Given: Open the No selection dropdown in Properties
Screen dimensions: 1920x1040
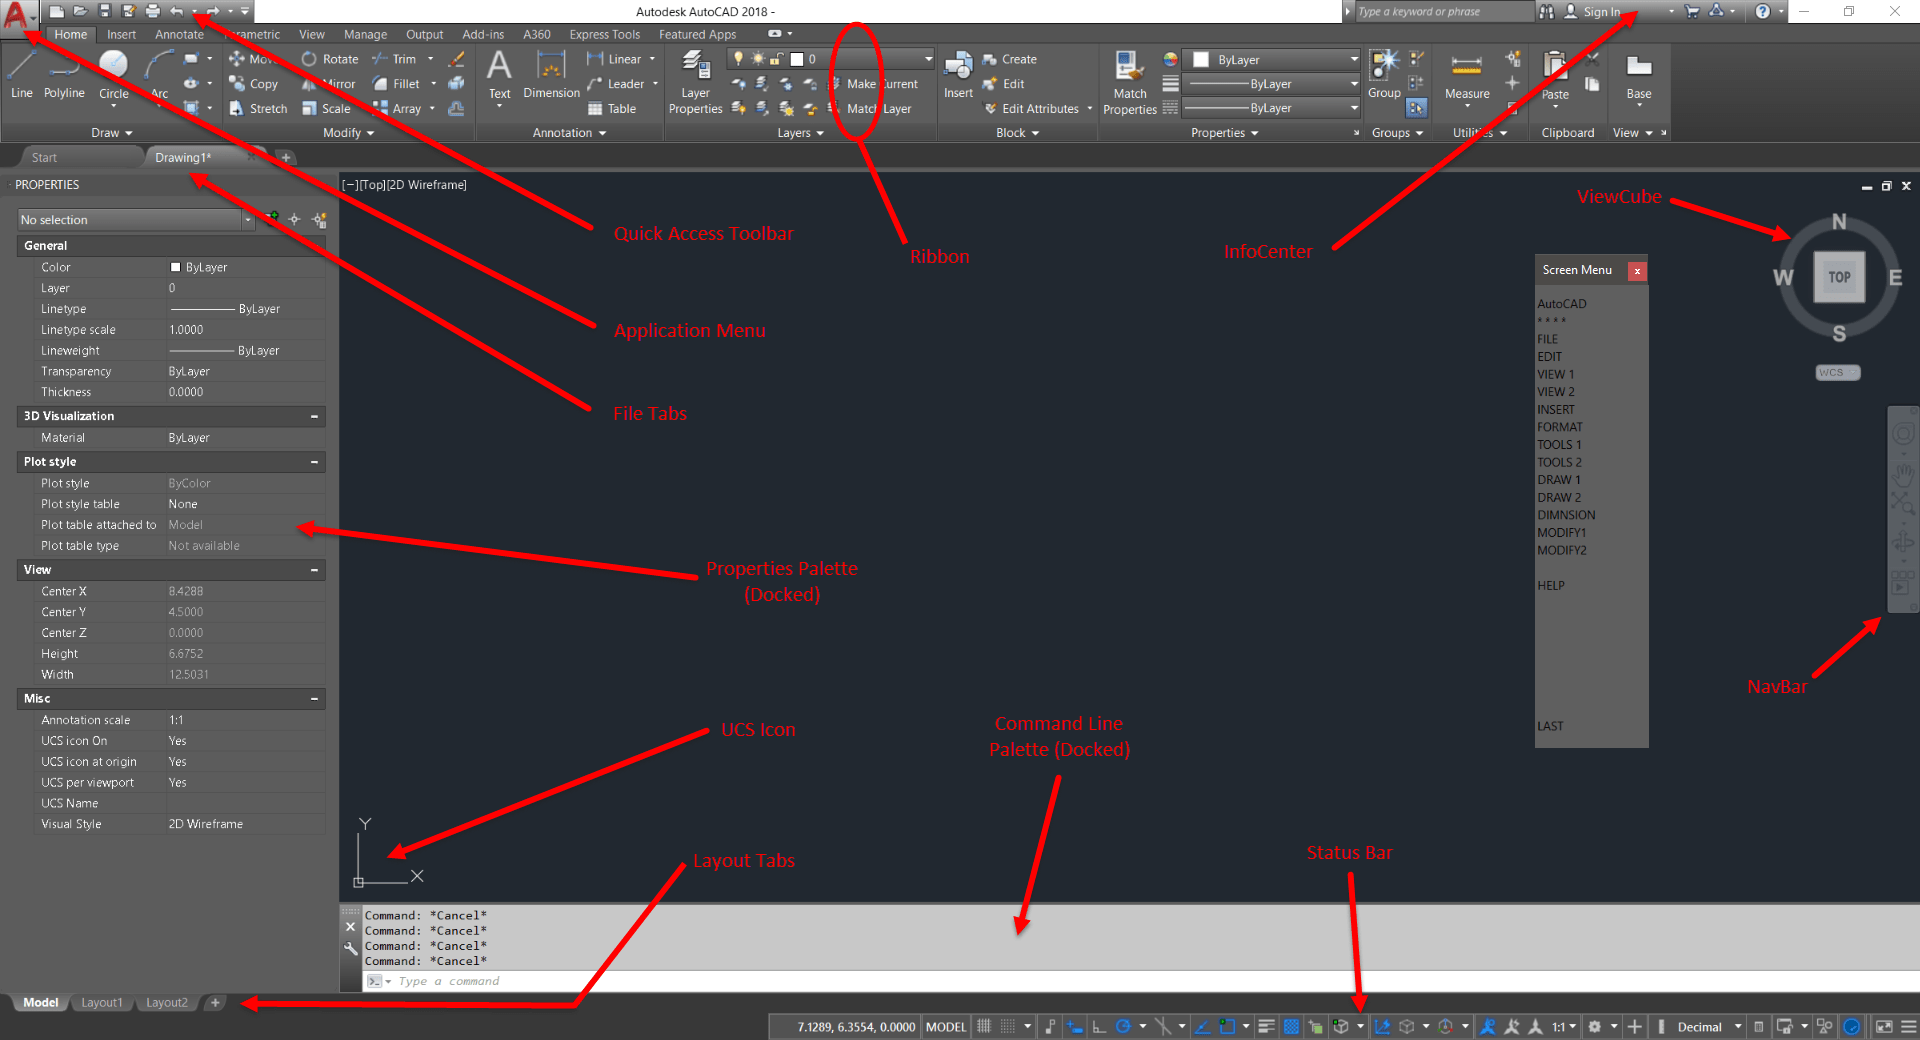Looking at the screenshot, I should 136,220.
